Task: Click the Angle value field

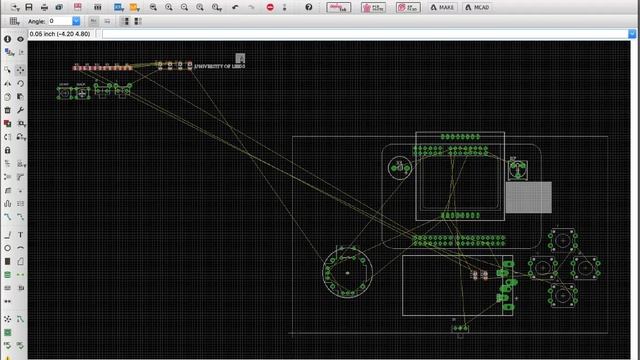Action: click(60, 21)
